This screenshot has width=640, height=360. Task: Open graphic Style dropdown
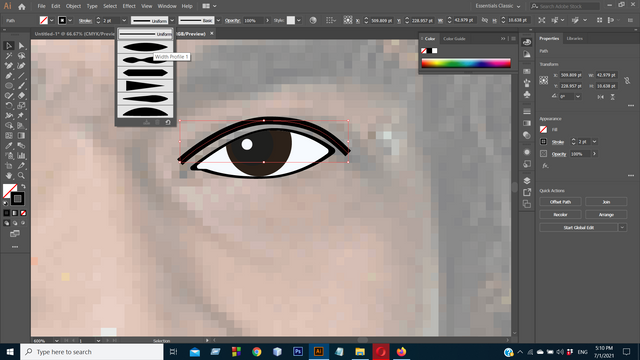(299, 20)
